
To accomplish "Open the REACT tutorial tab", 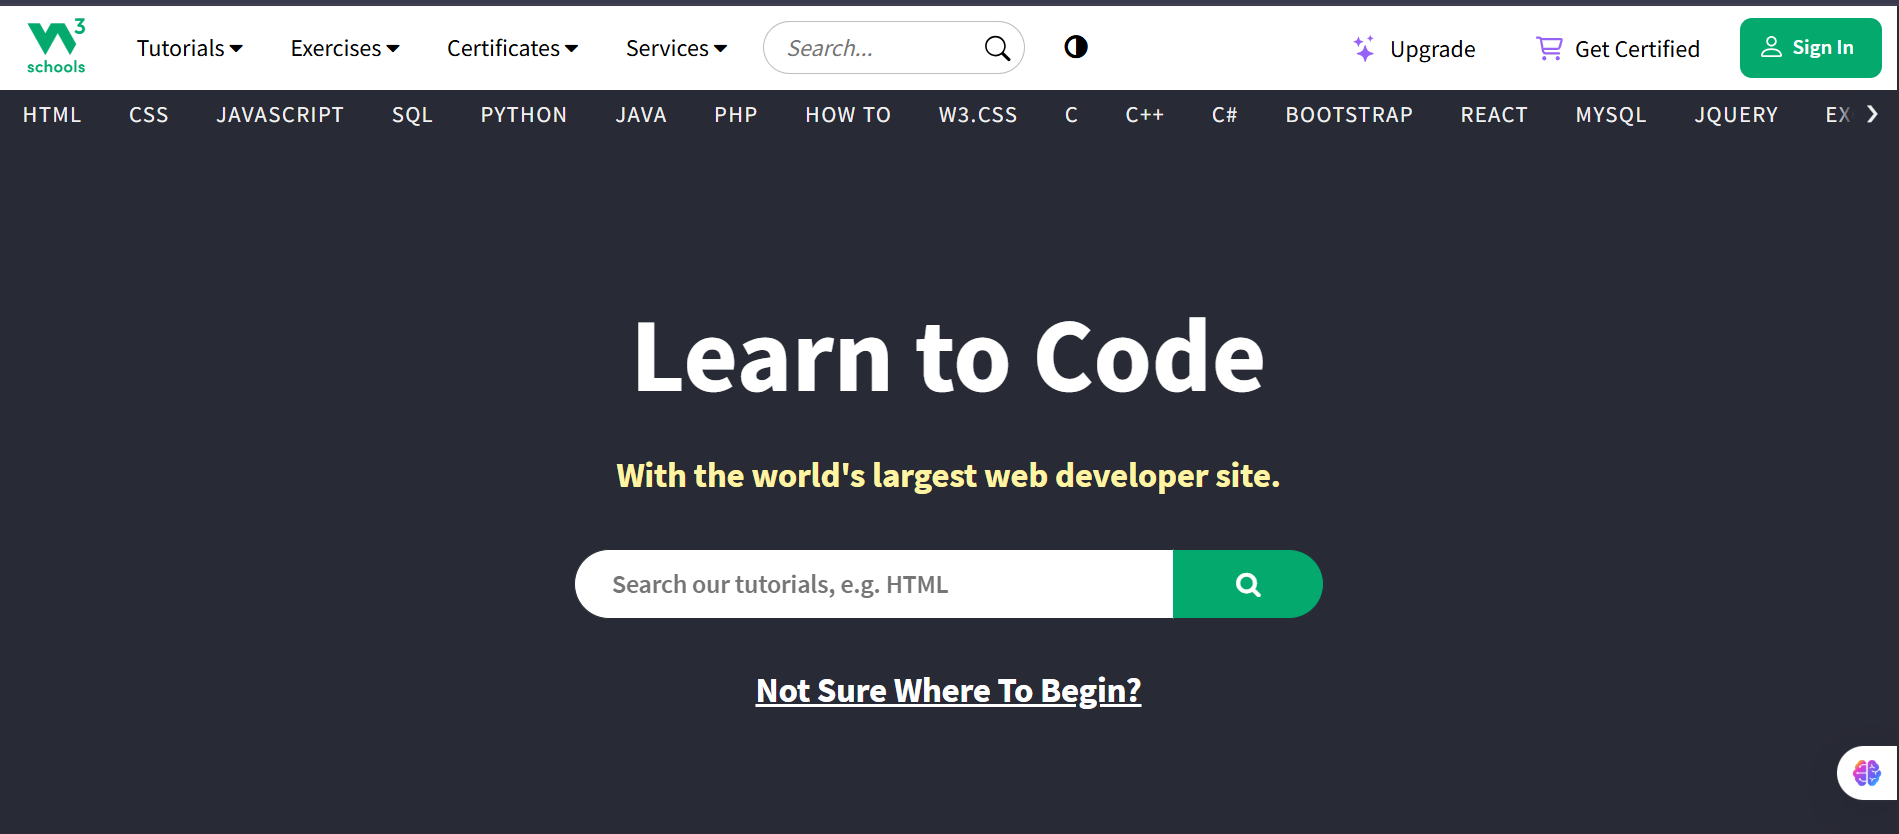I will point(1494,115).
